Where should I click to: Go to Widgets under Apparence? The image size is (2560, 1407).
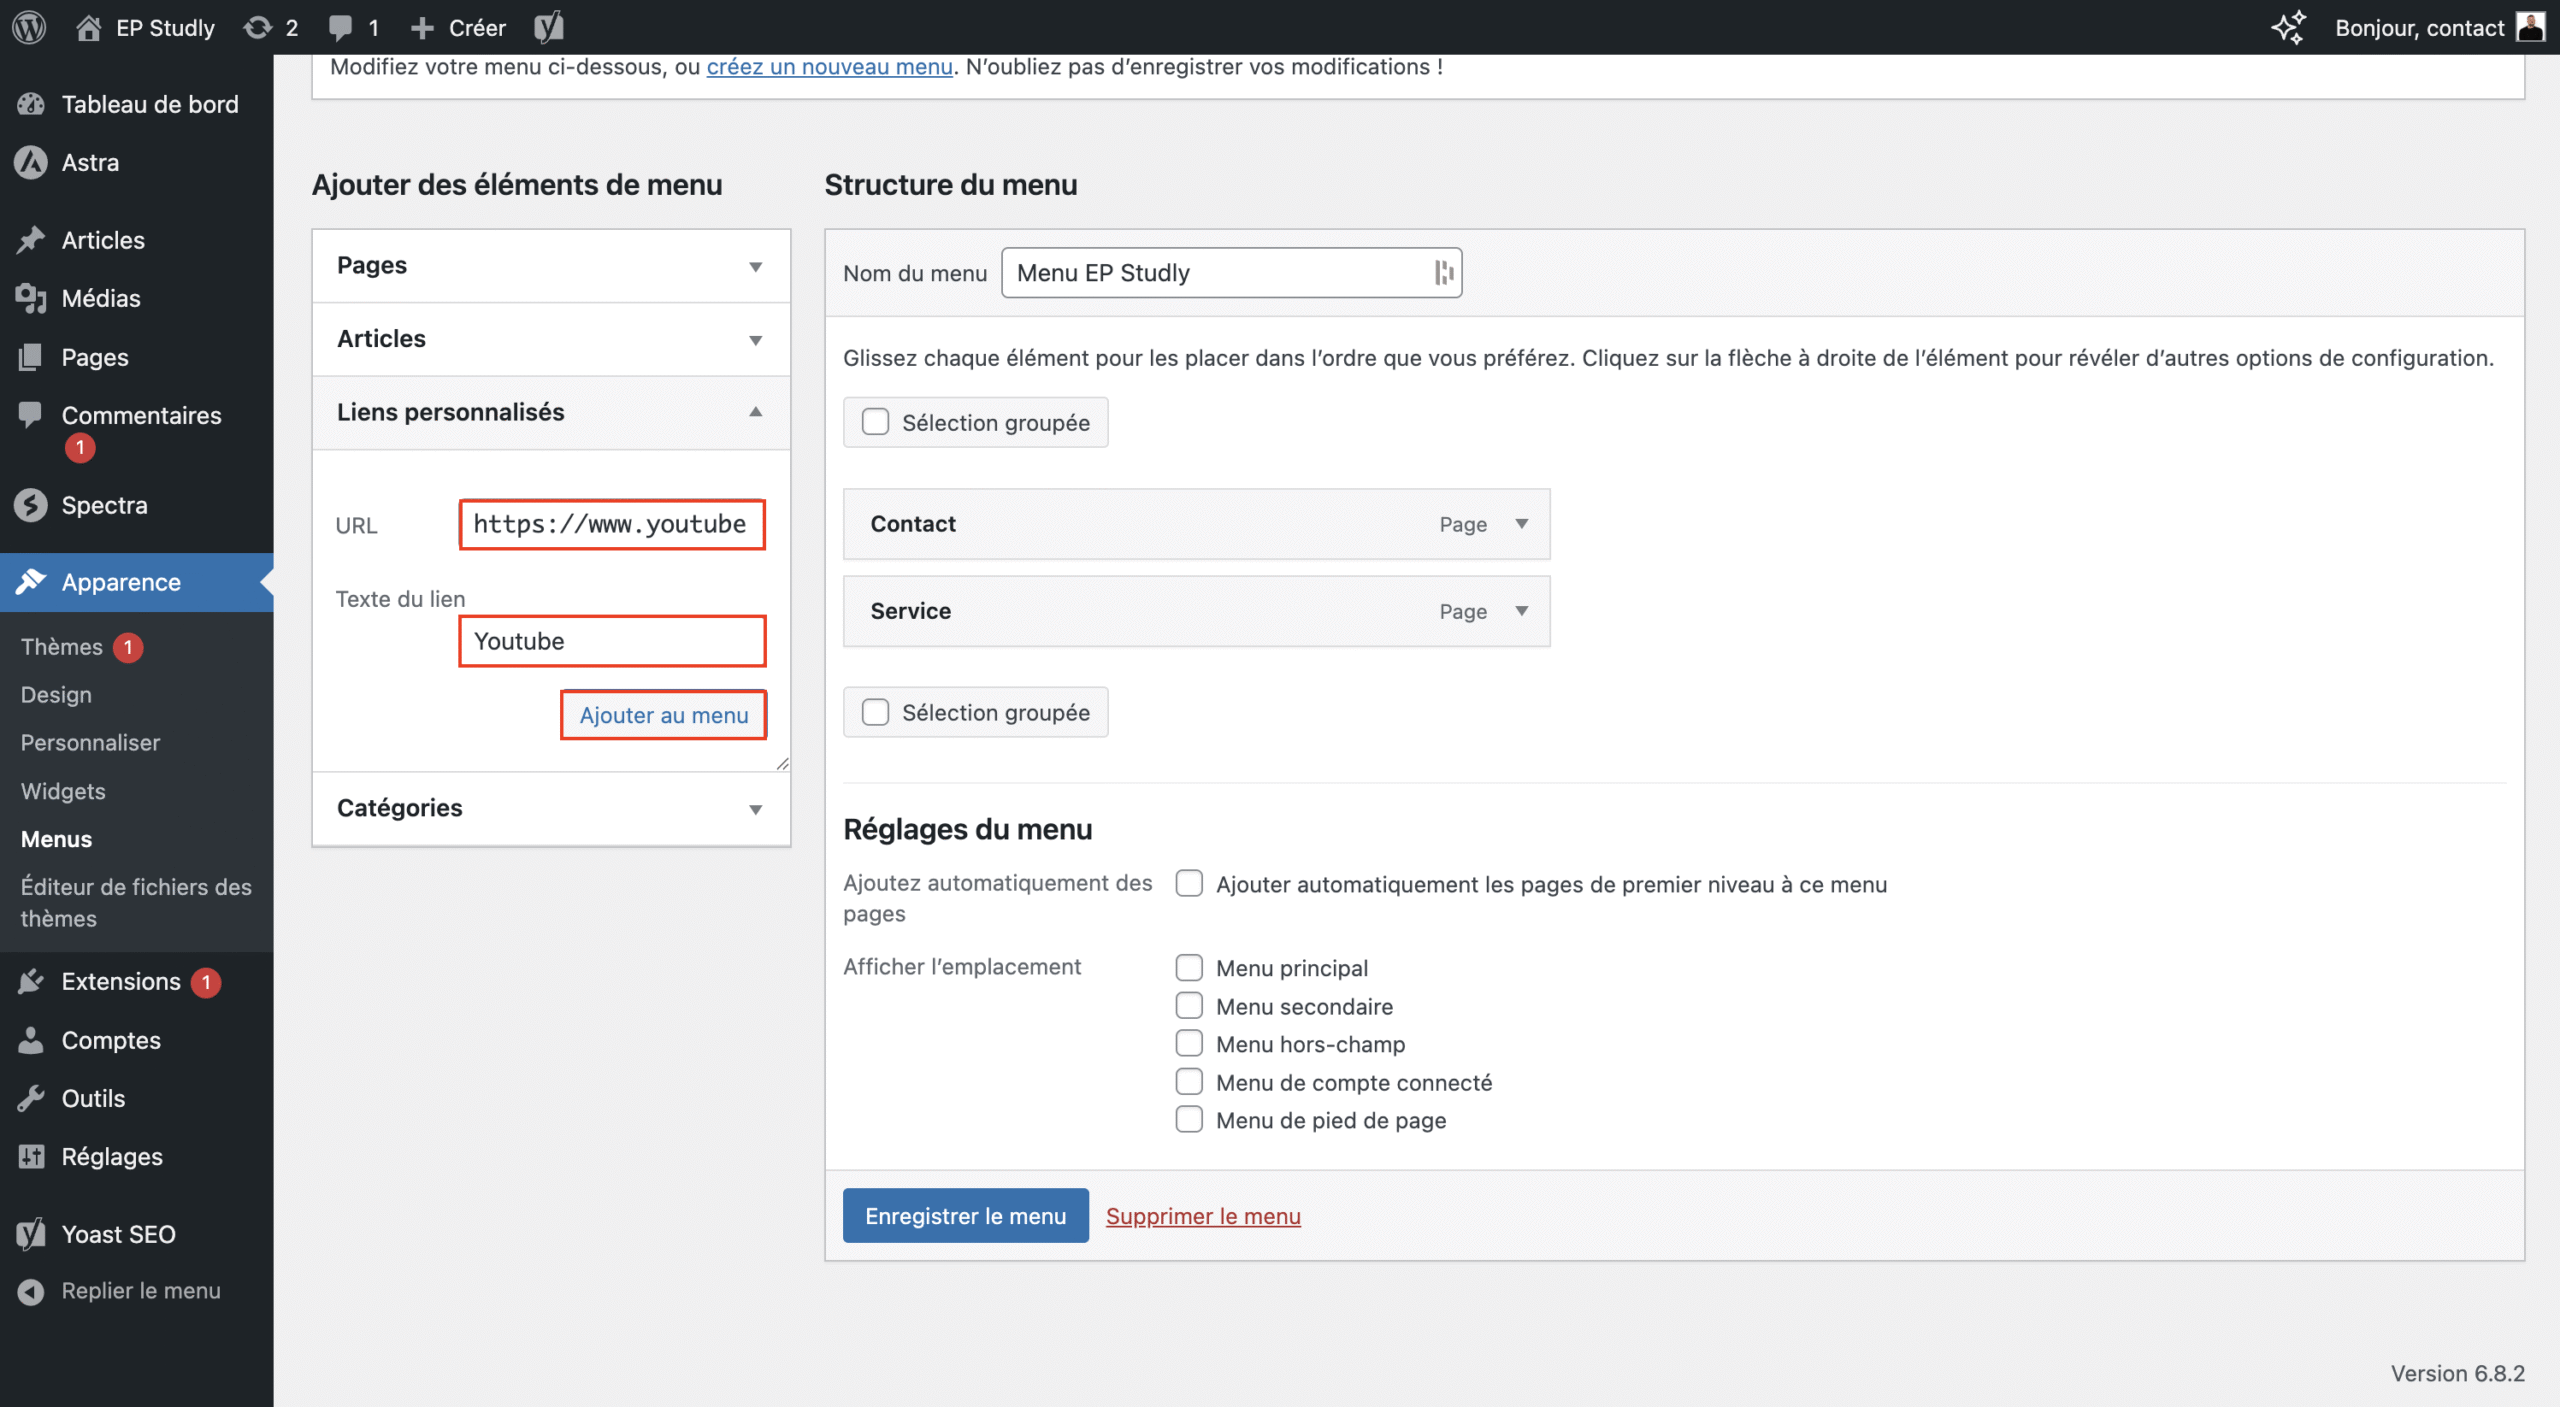point(63,791)
